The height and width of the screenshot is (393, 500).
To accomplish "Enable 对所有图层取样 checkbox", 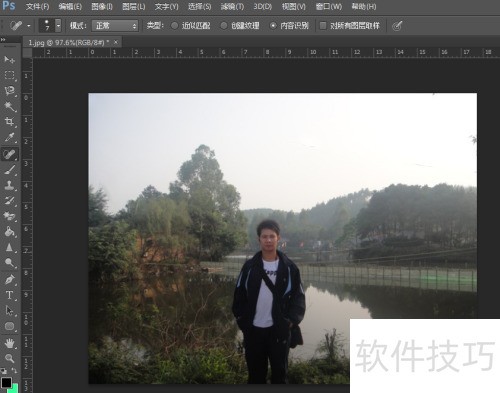I will click(x=323, y=26).
